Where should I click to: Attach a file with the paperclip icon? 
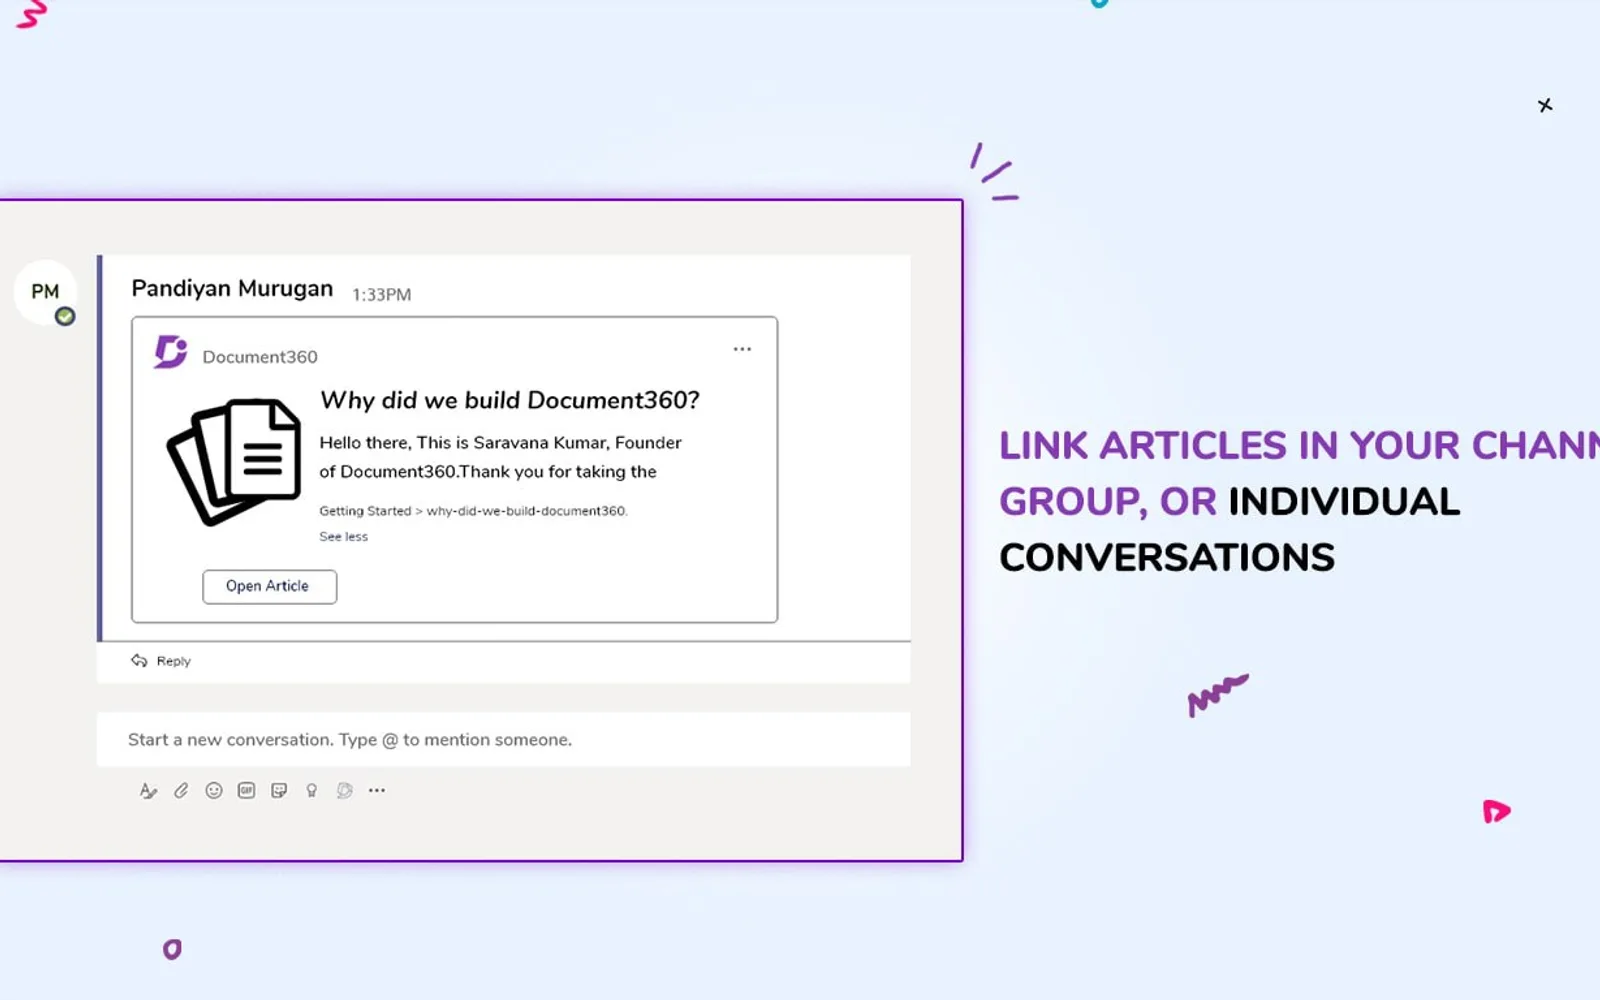[181, 791]
